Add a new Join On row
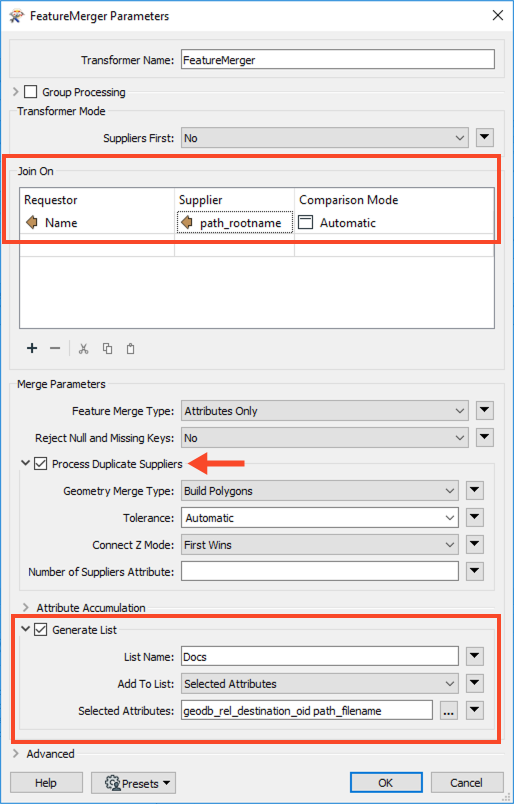 click(x=32, y=349)
